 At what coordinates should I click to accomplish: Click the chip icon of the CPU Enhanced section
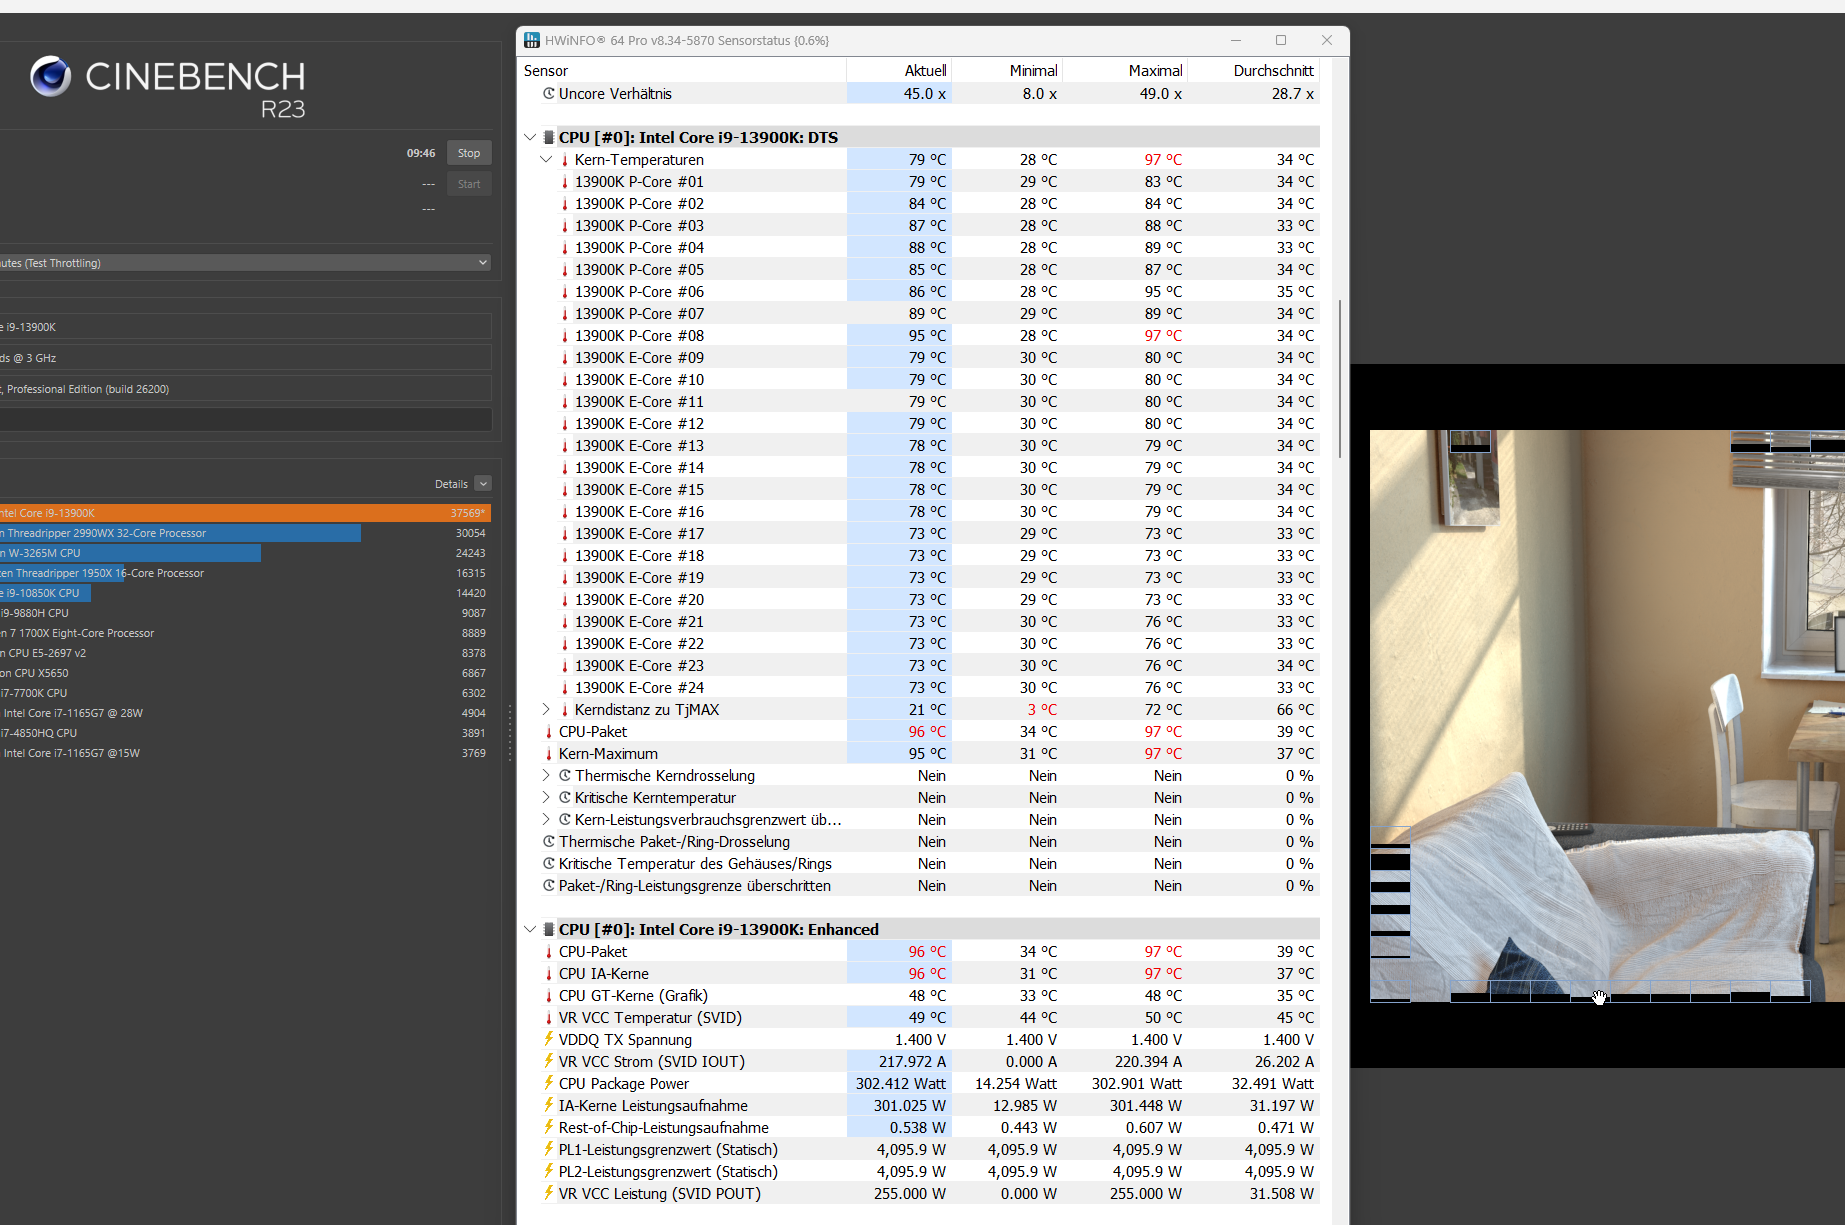(x=549, y=929)
